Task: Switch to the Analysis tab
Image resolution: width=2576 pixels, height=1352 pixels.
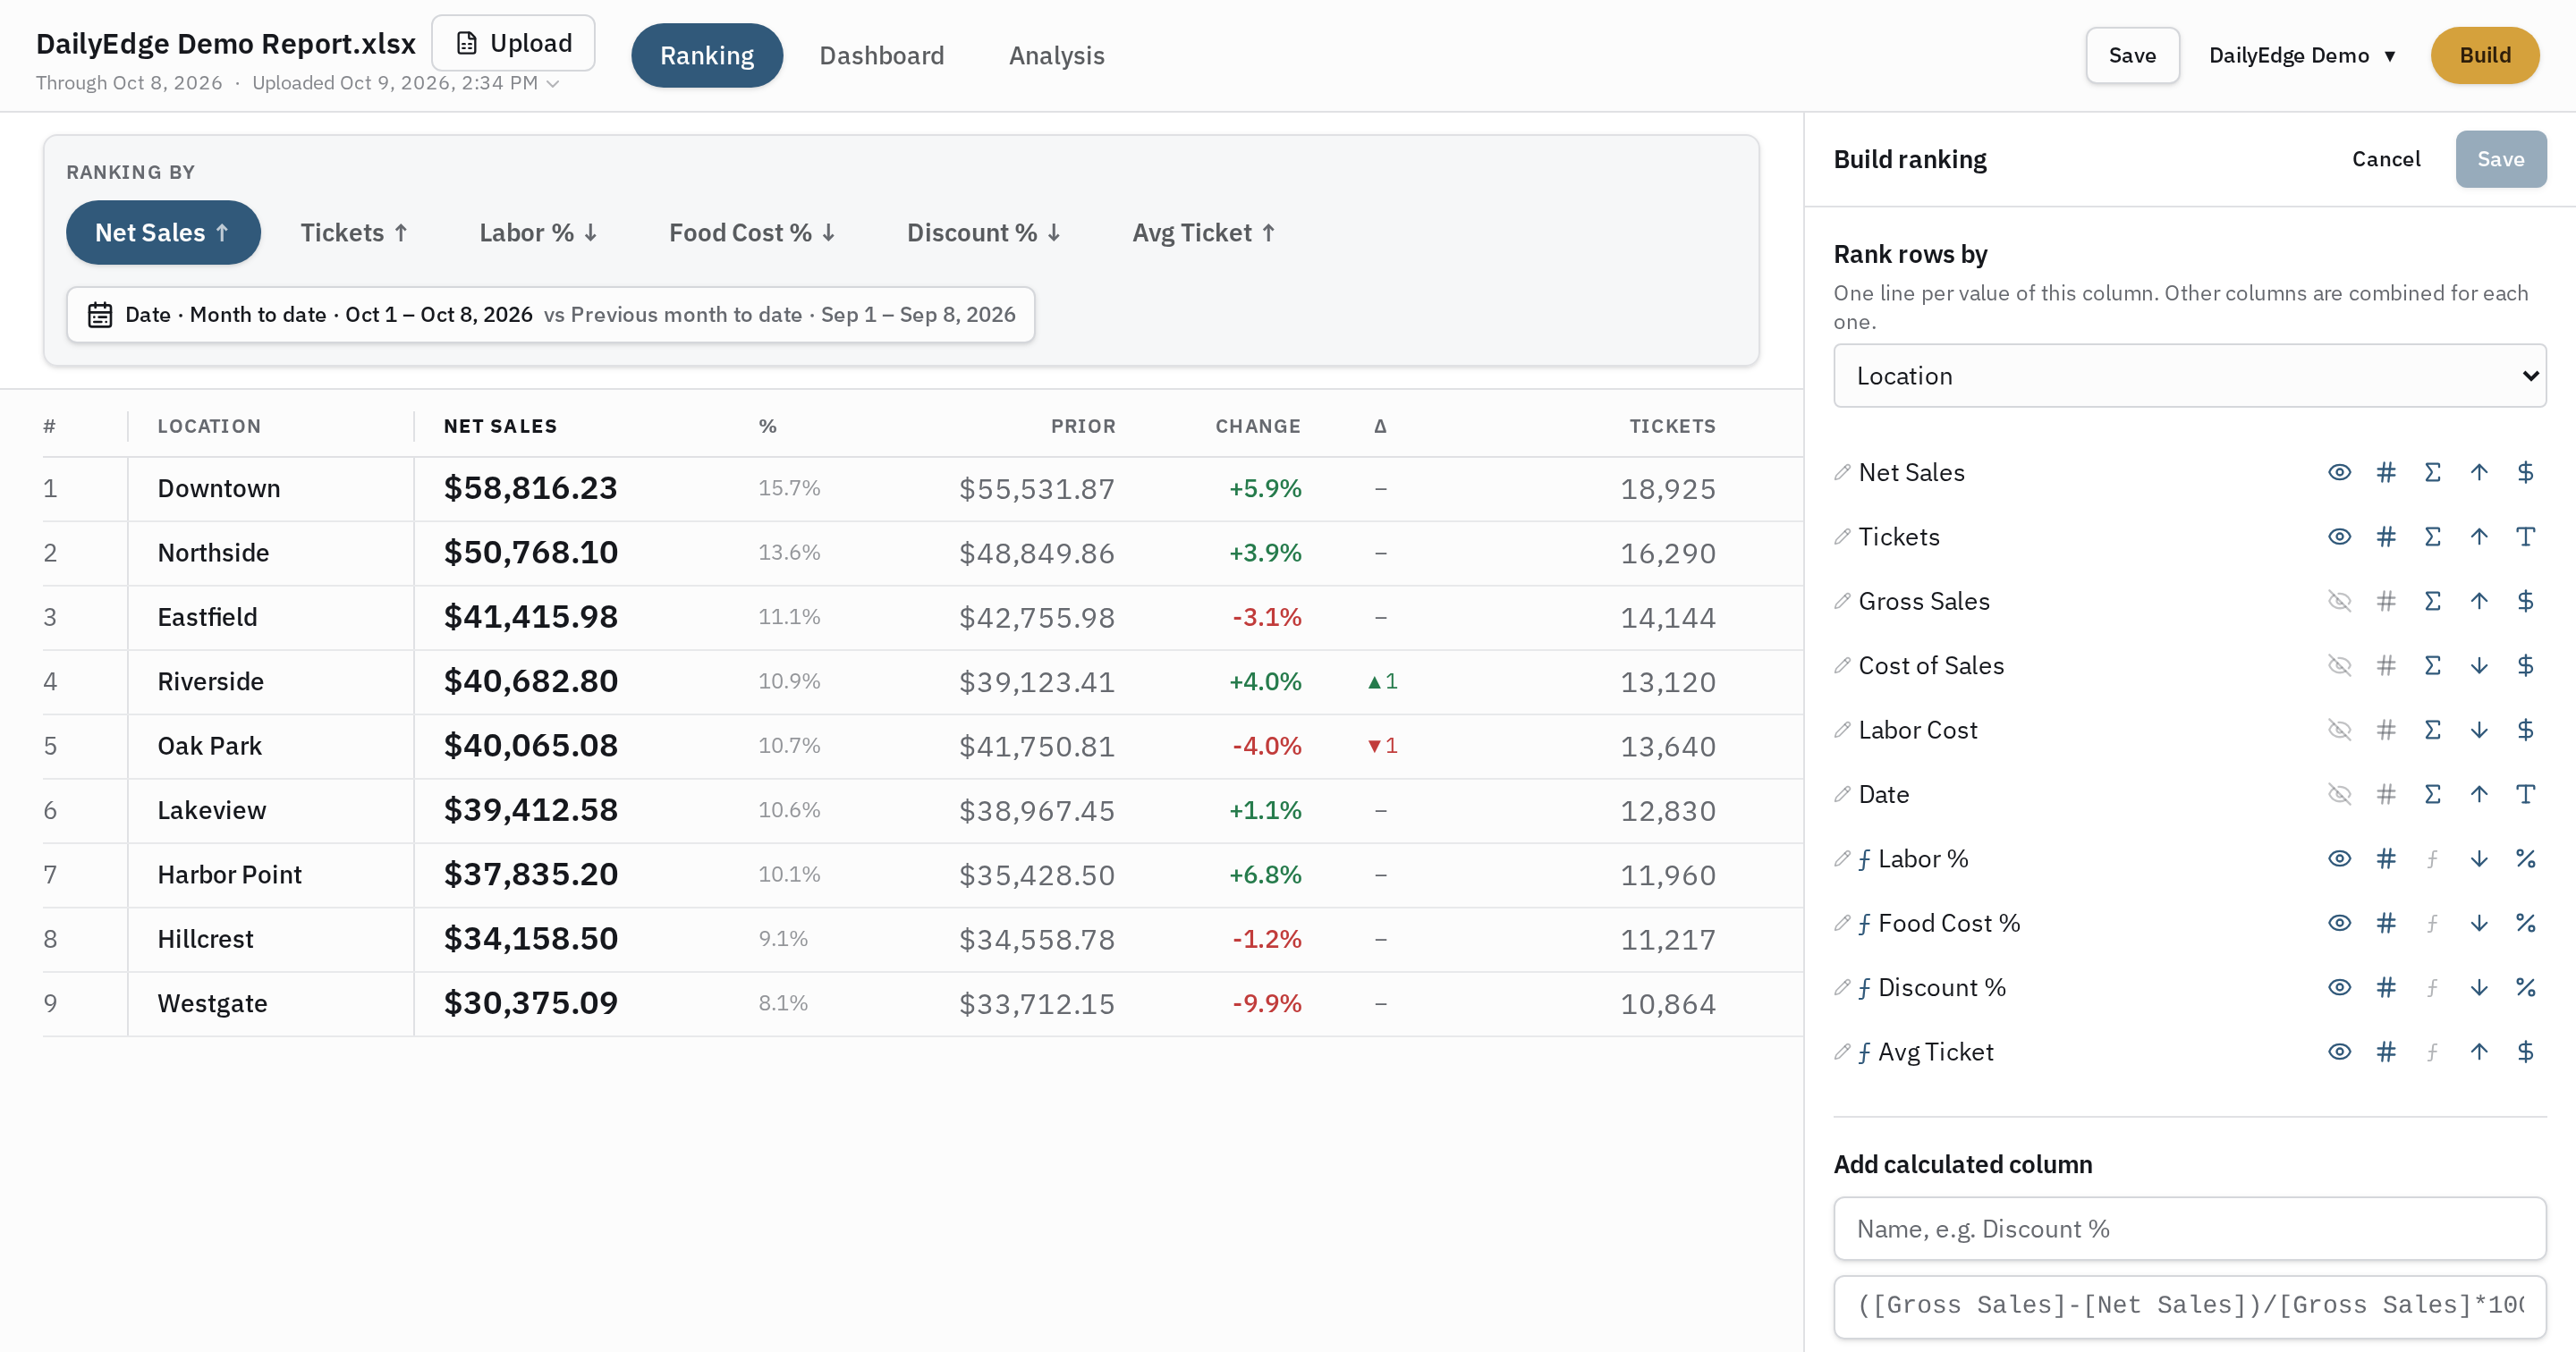Action: point(1057,56)
